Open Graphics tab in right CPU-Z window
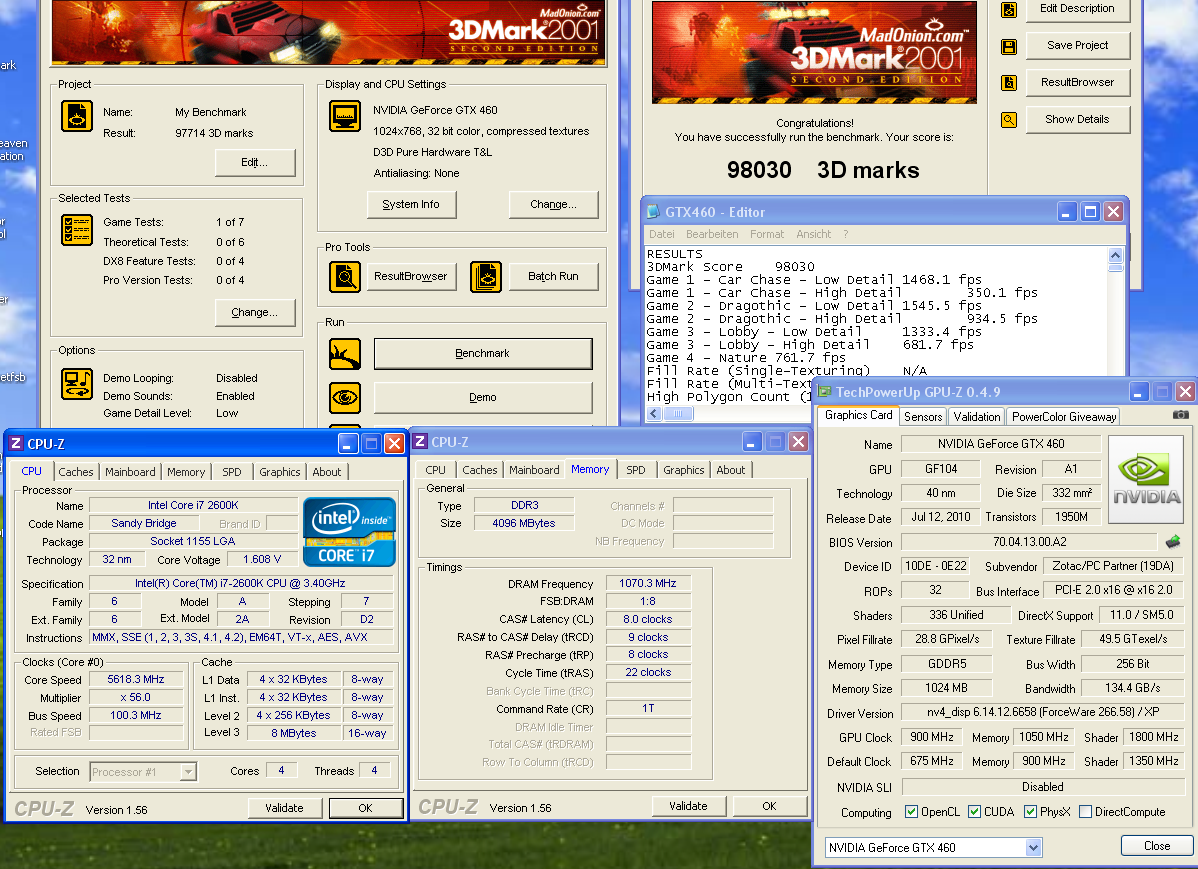 [684, 470]
